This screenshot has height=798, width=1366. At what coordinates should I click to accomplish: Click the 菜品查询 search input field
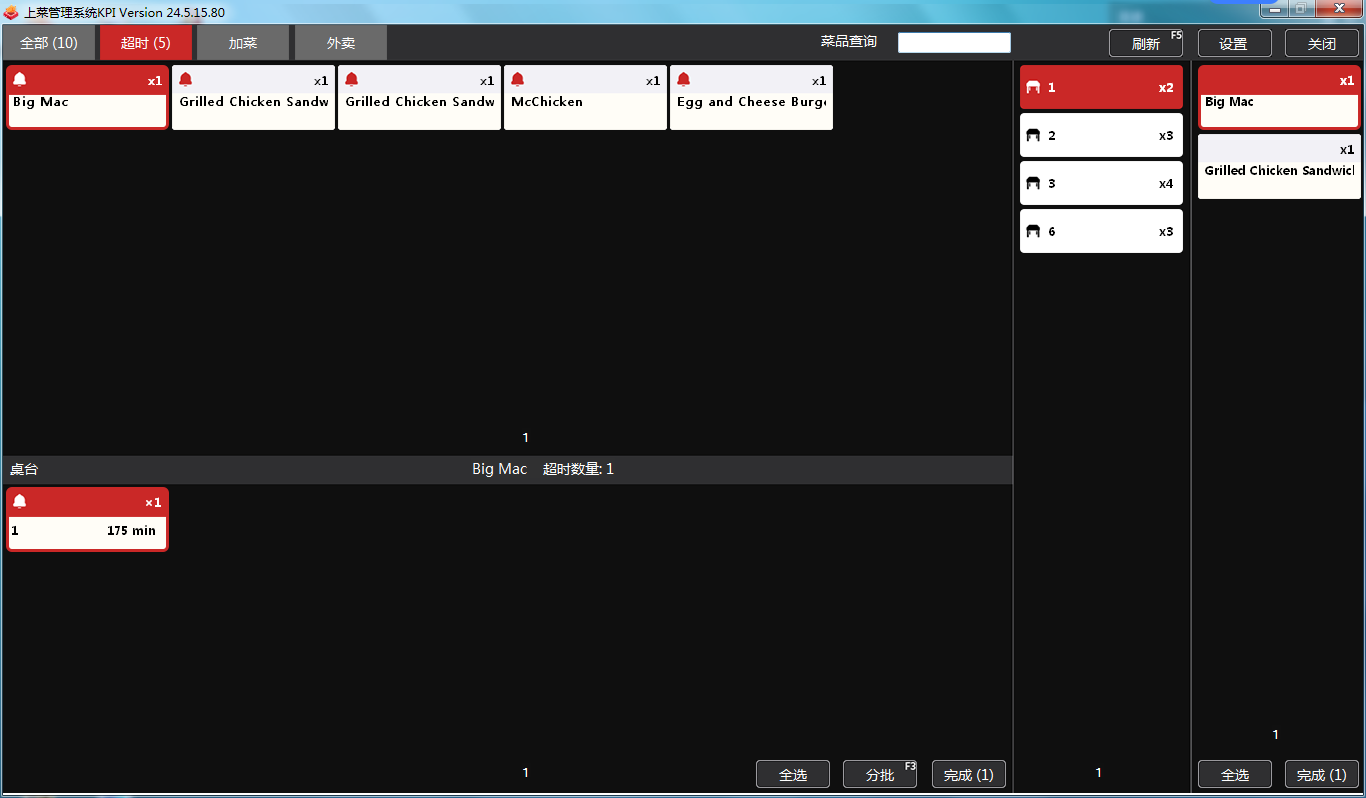pos(954,43)
